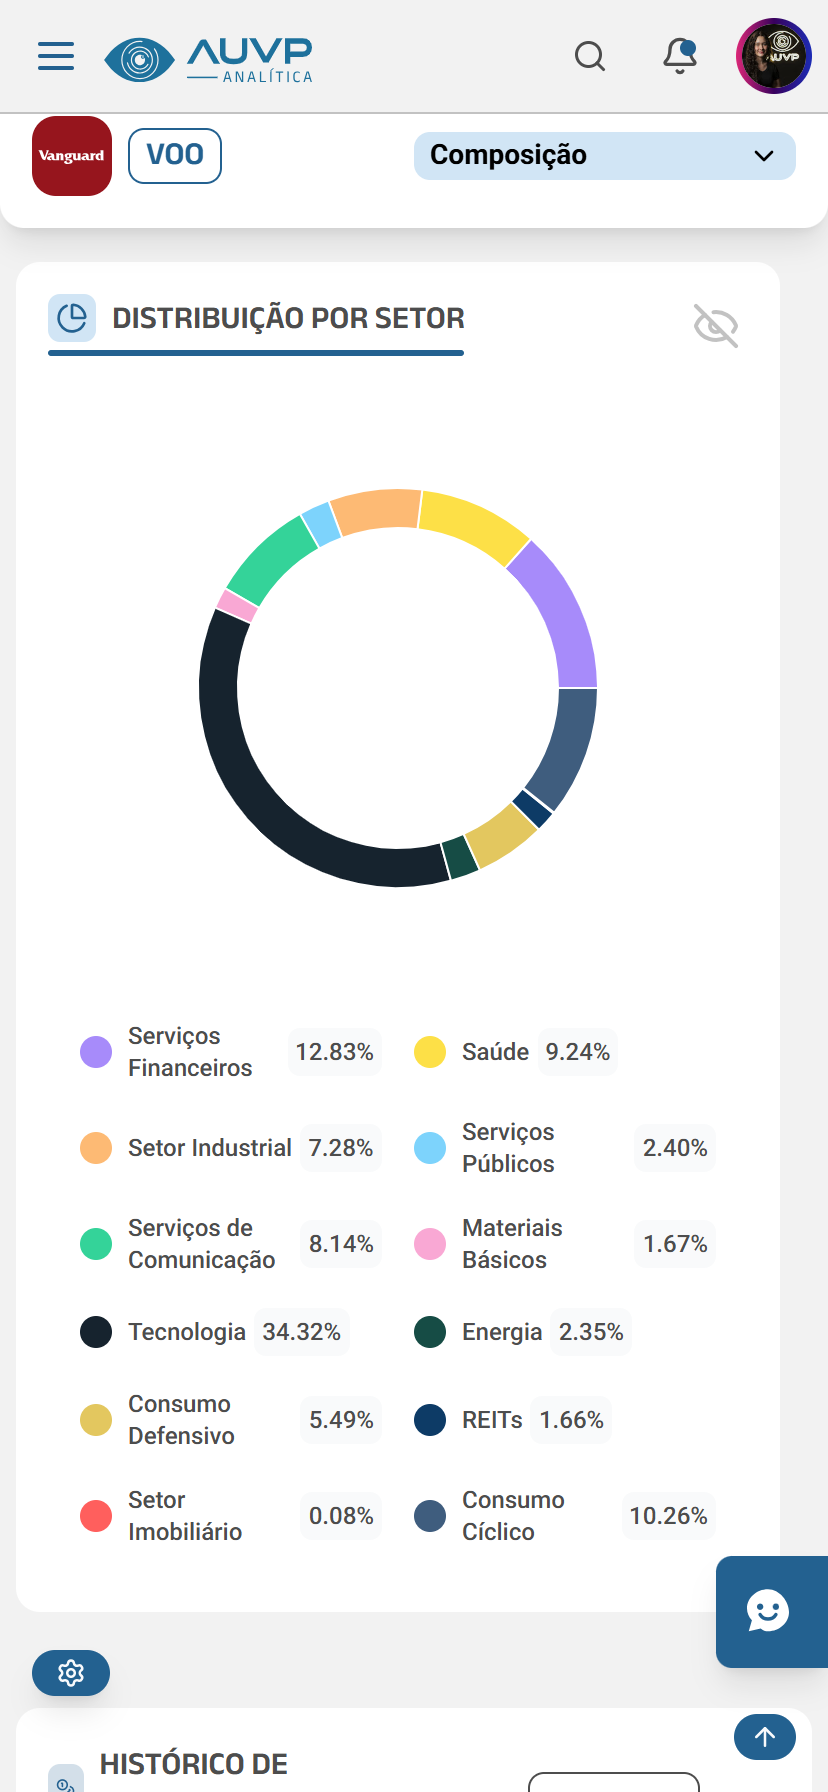This screenshot has height=1792, width=828.
Task: Open the search function
Action: pos(590,57)
